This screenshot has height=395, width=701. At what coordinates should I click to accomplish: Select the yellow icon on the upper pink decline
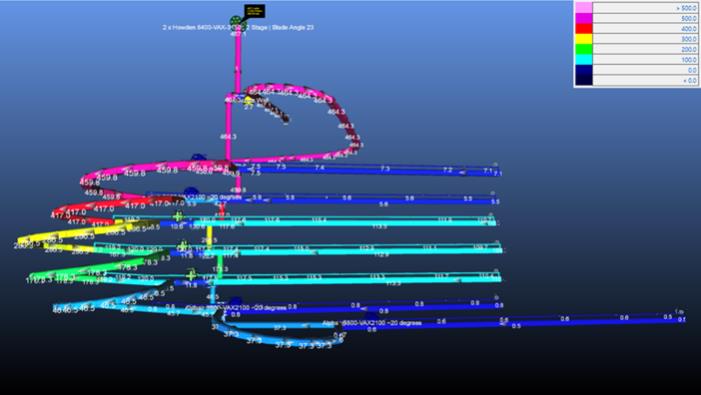[249, 101]
